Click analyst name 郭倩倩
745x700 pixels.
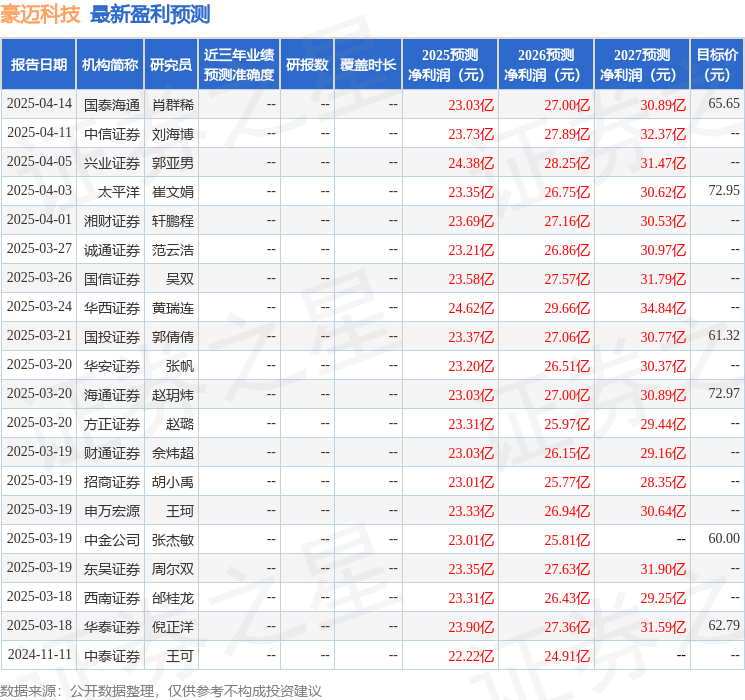coord(172,337)
